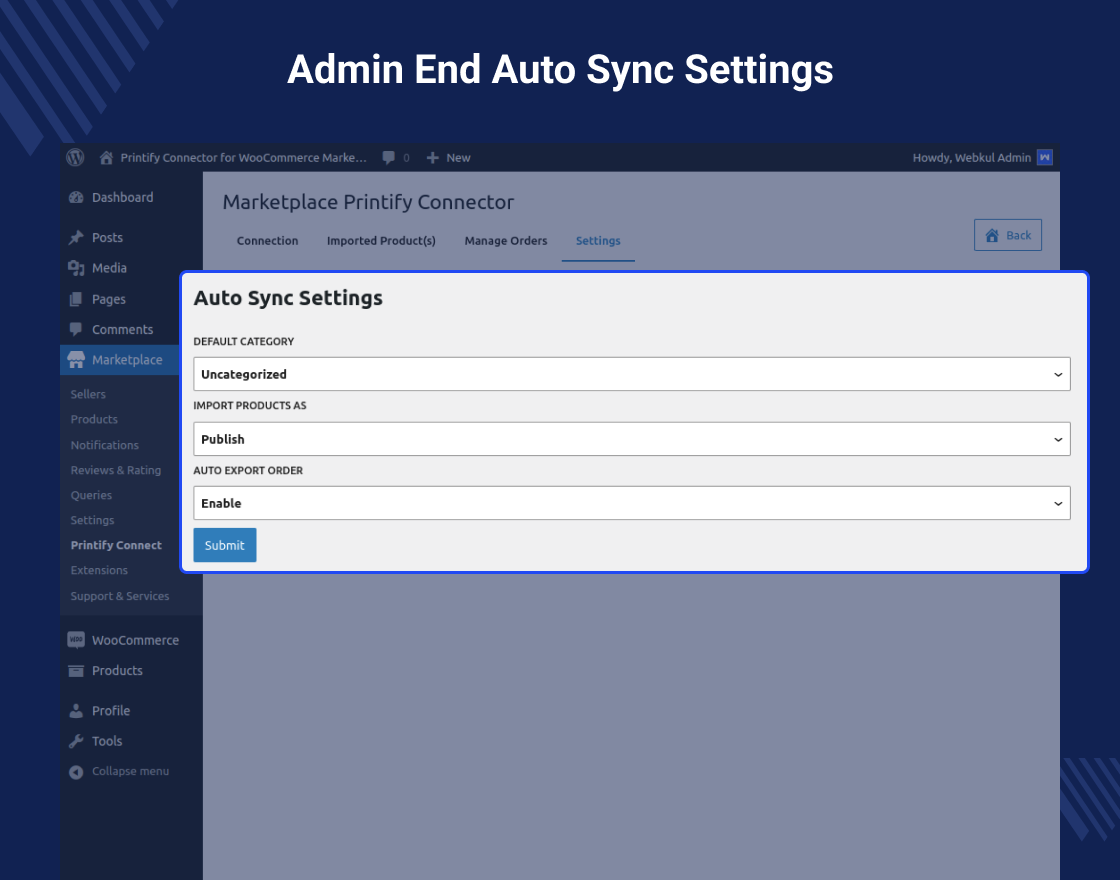The height and width of the screenshot is (880, 1120).
Task: Open the WooCommerce menu label
Action: [135, 640]
